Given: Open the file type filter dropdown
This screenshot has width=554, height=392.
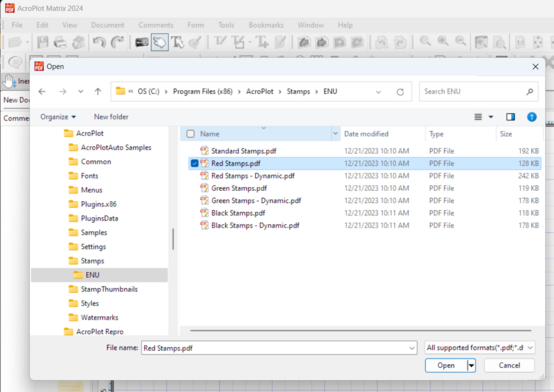Looking at the screenshot, I should tap(479, 348).
